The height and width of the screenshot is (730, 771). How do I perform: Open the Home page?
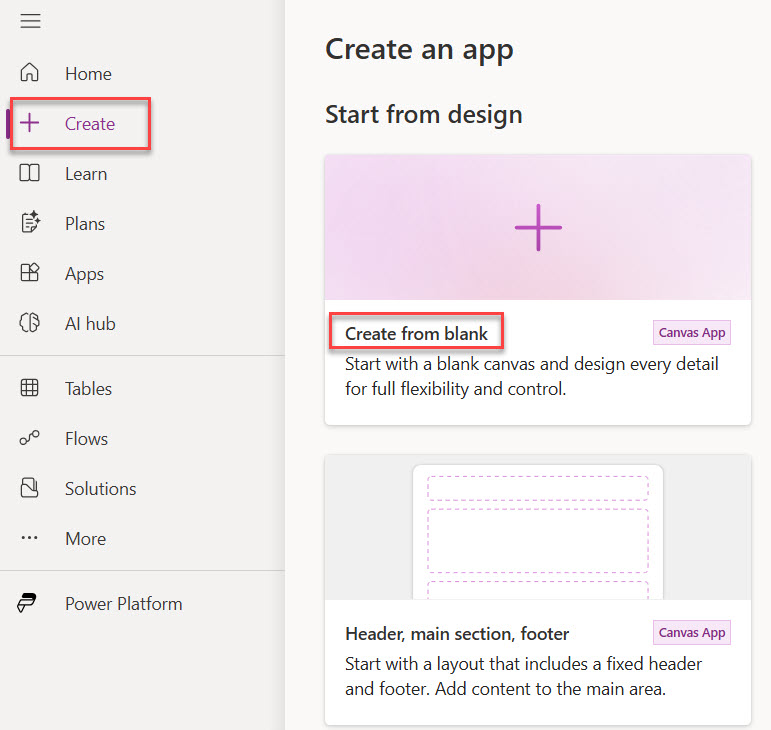tap(89, 74)
